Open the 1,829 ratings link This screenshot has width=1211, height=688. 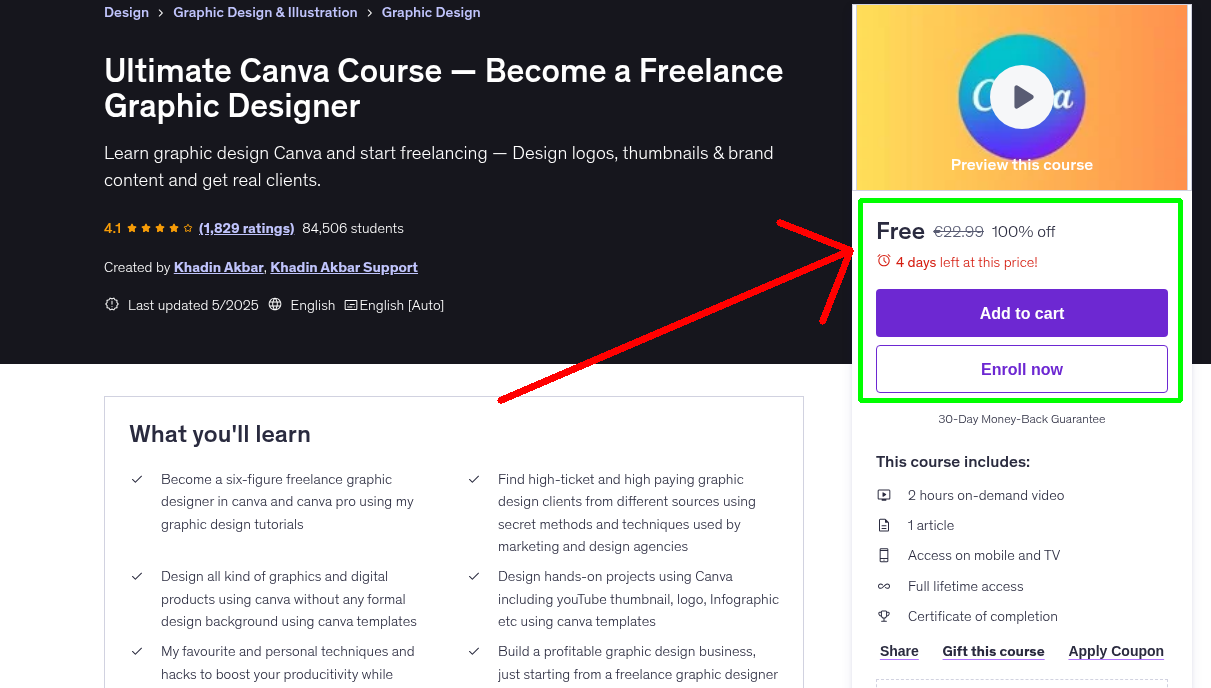[x=247, y=228]
